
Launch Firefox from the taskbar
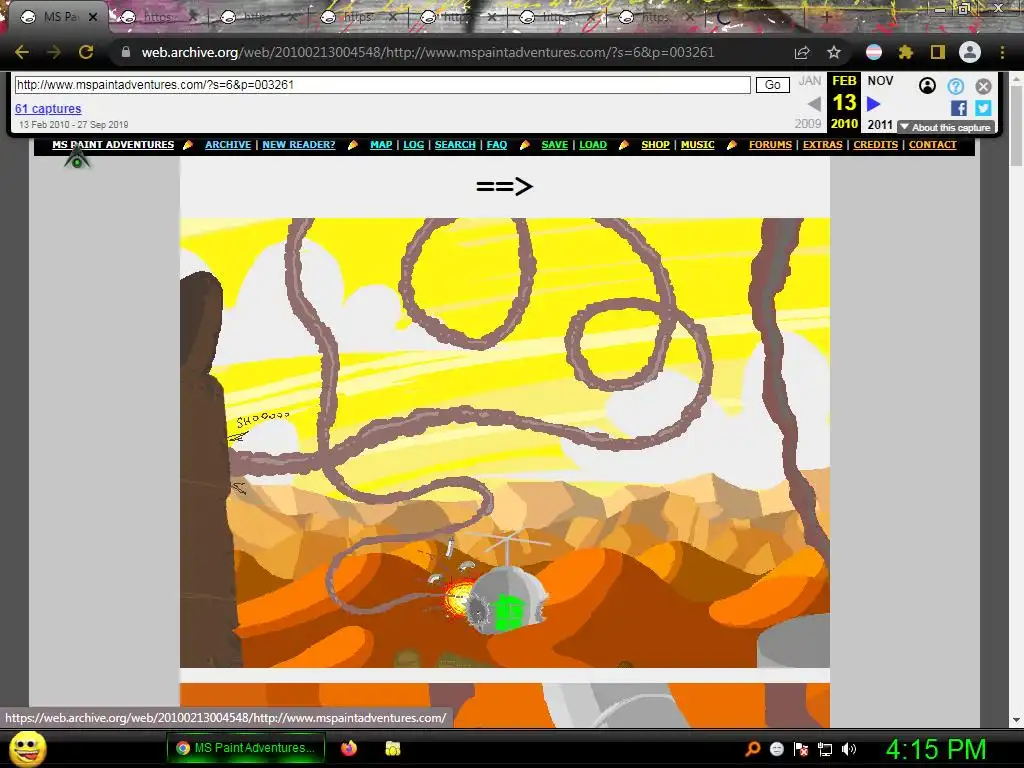[349, 748]
